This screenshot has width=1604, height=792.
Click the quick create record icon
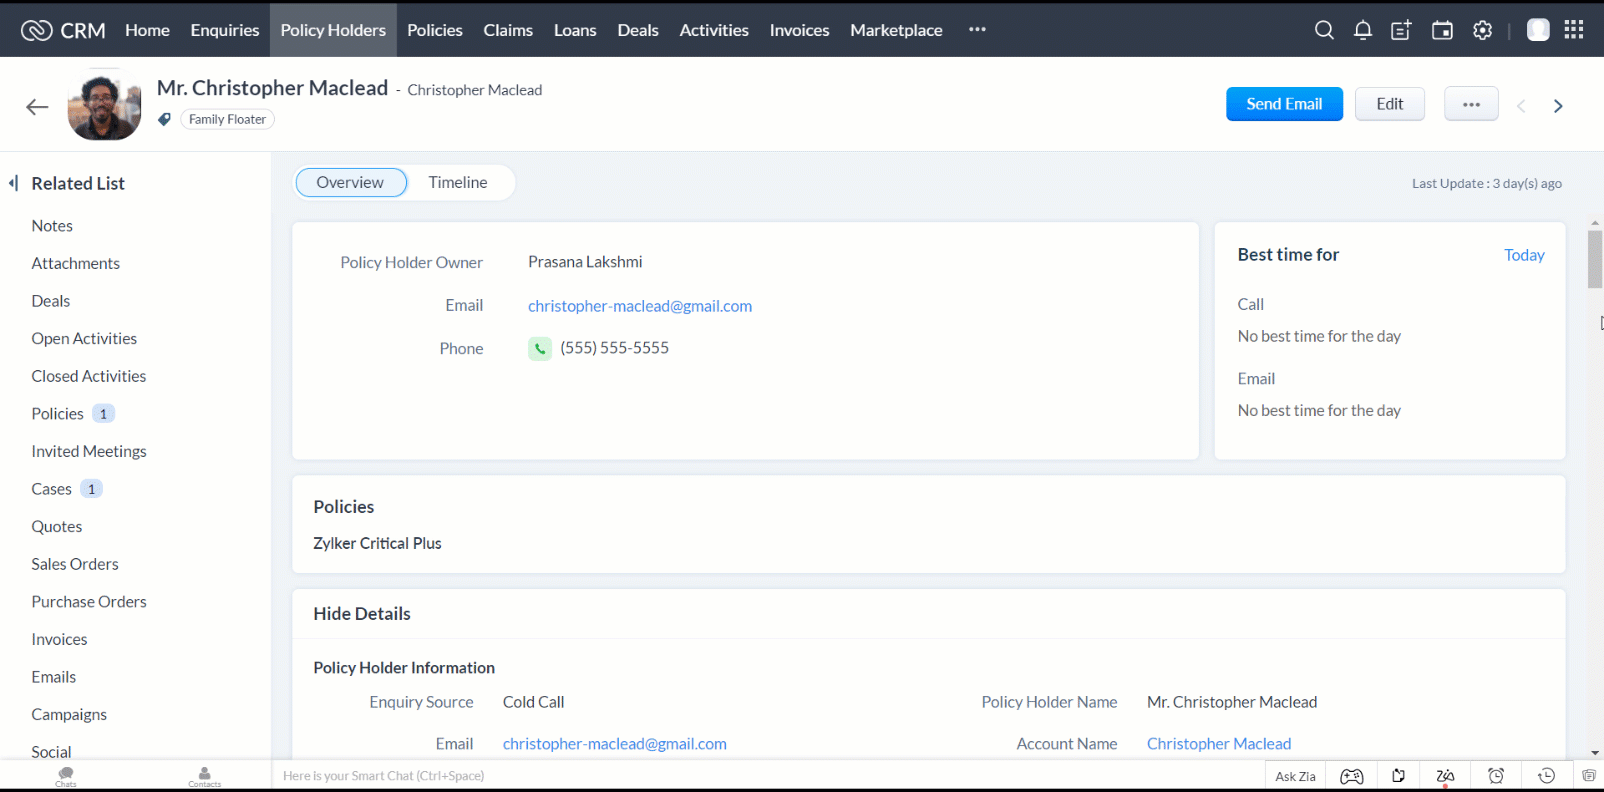1401,30
